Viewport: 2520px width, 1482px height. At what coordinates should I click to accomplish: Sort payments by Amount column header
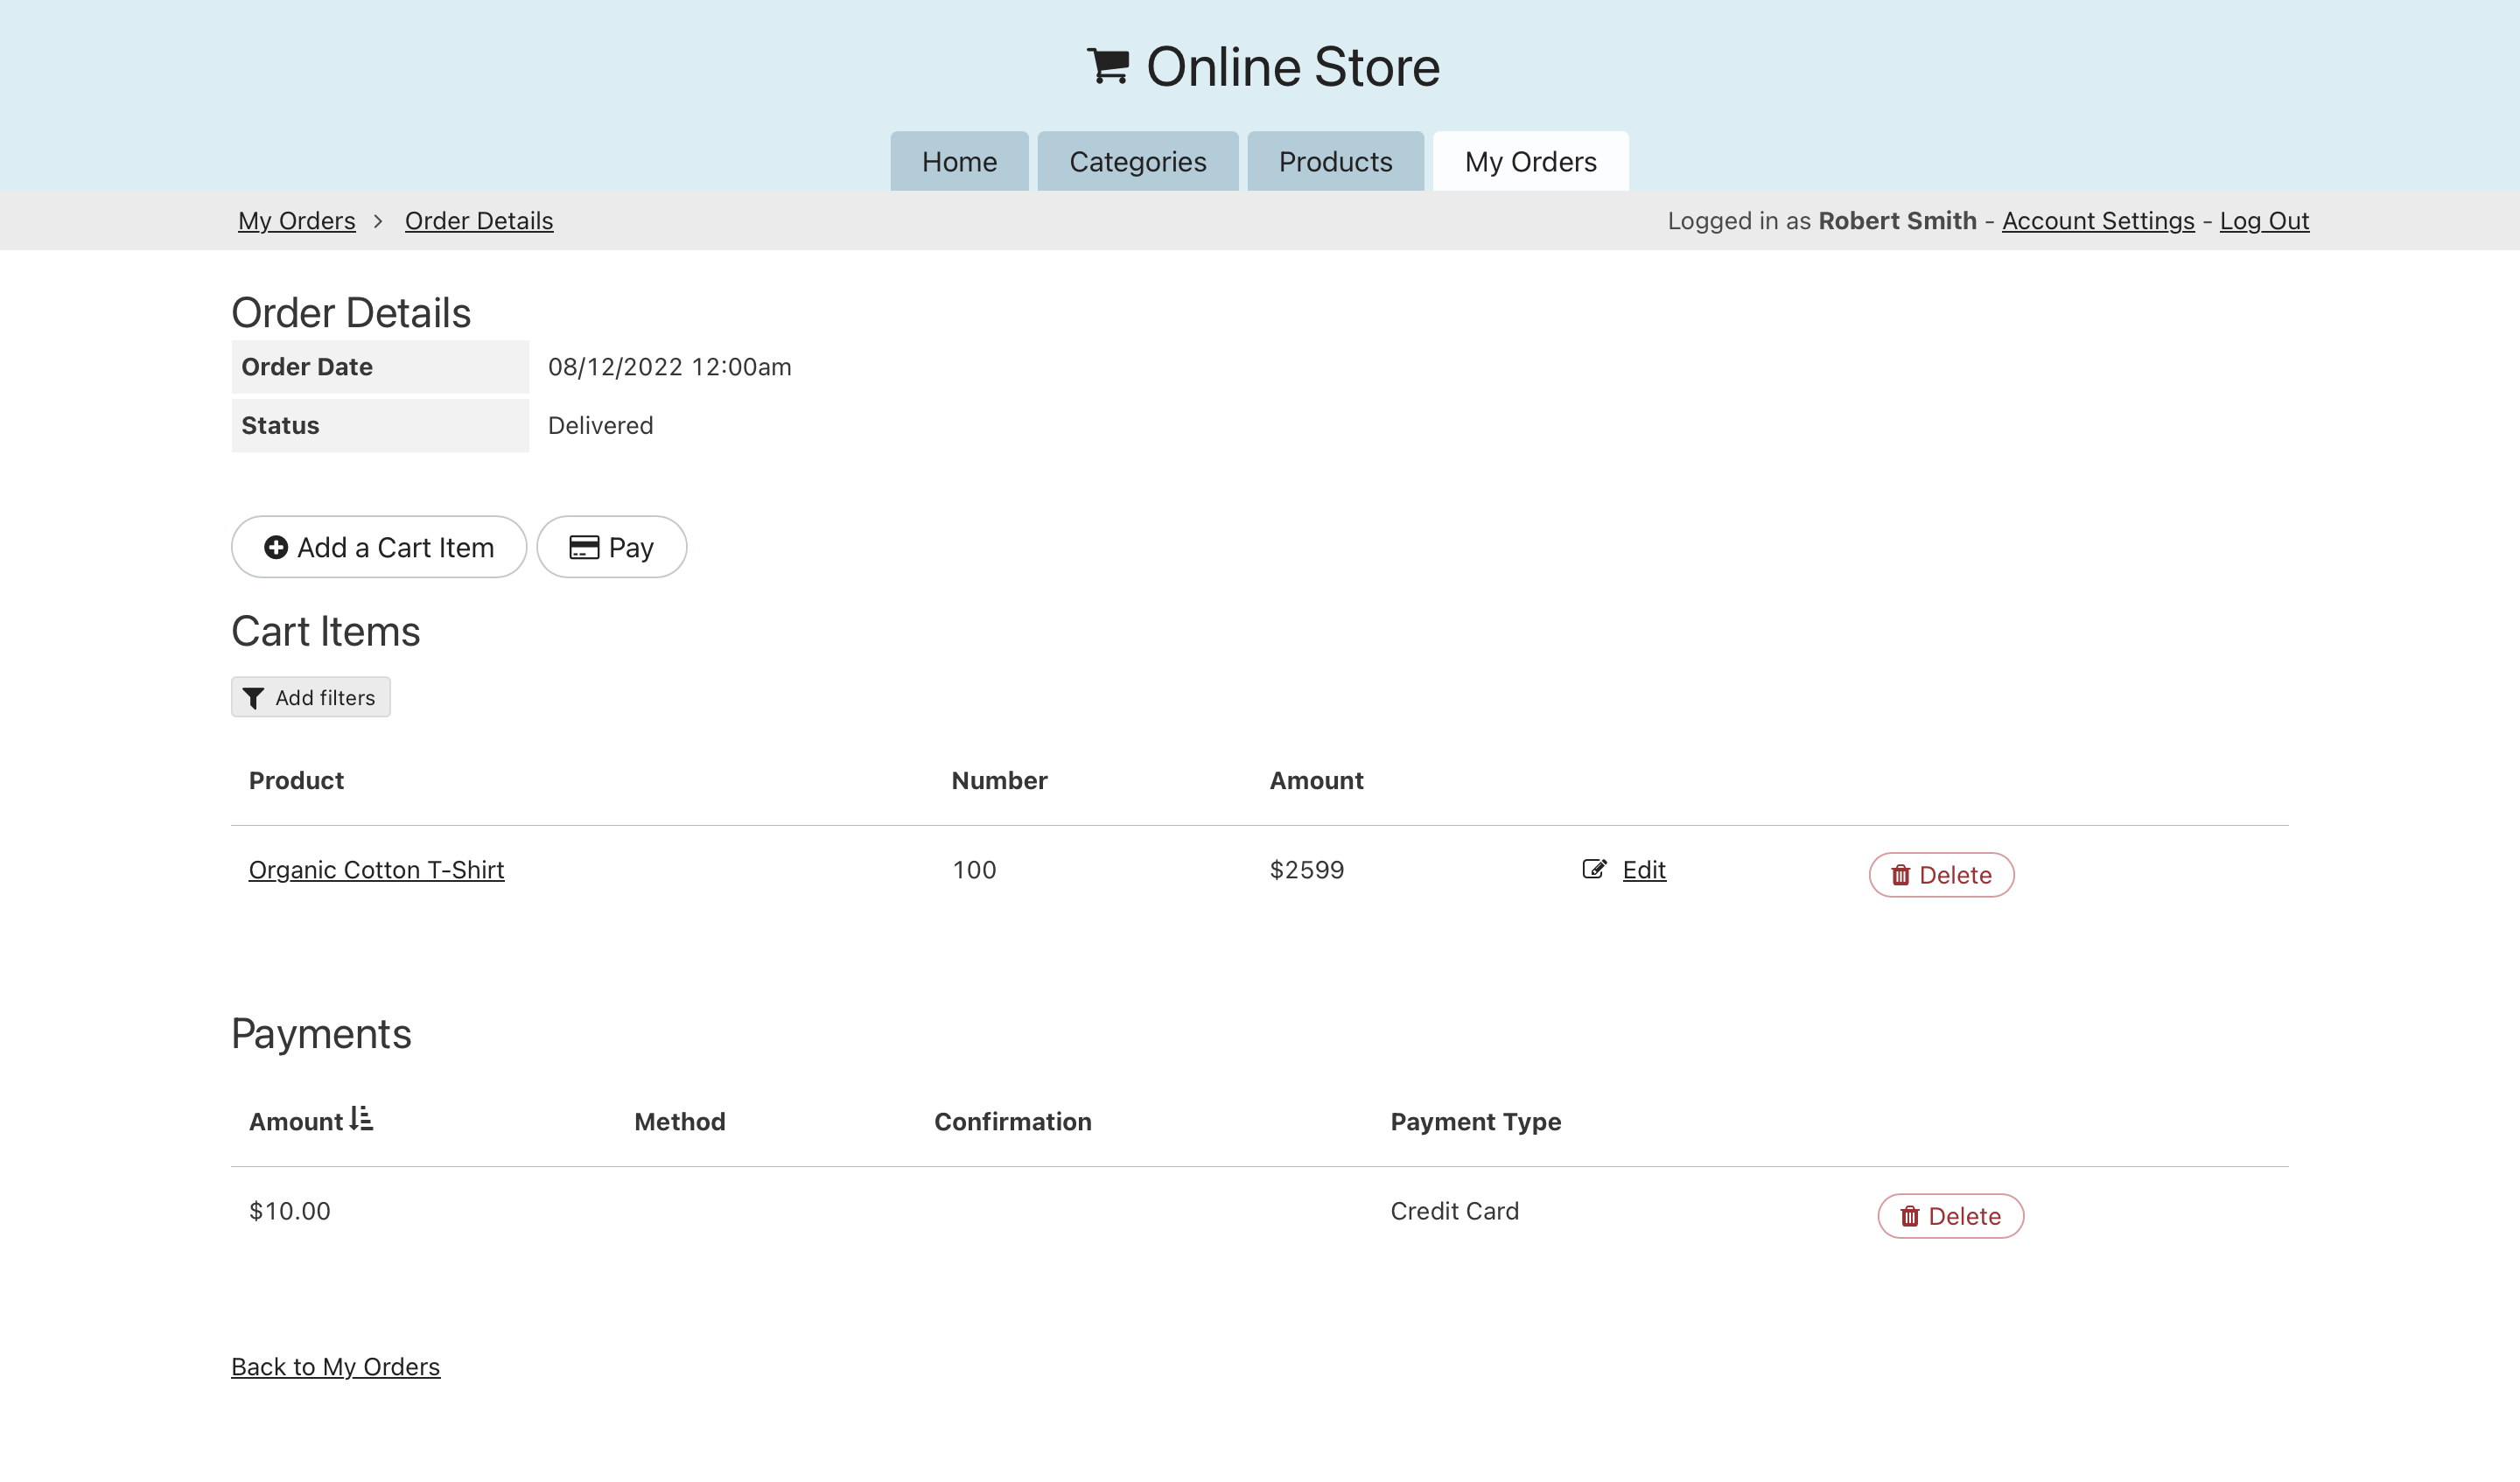point(296,1122)
